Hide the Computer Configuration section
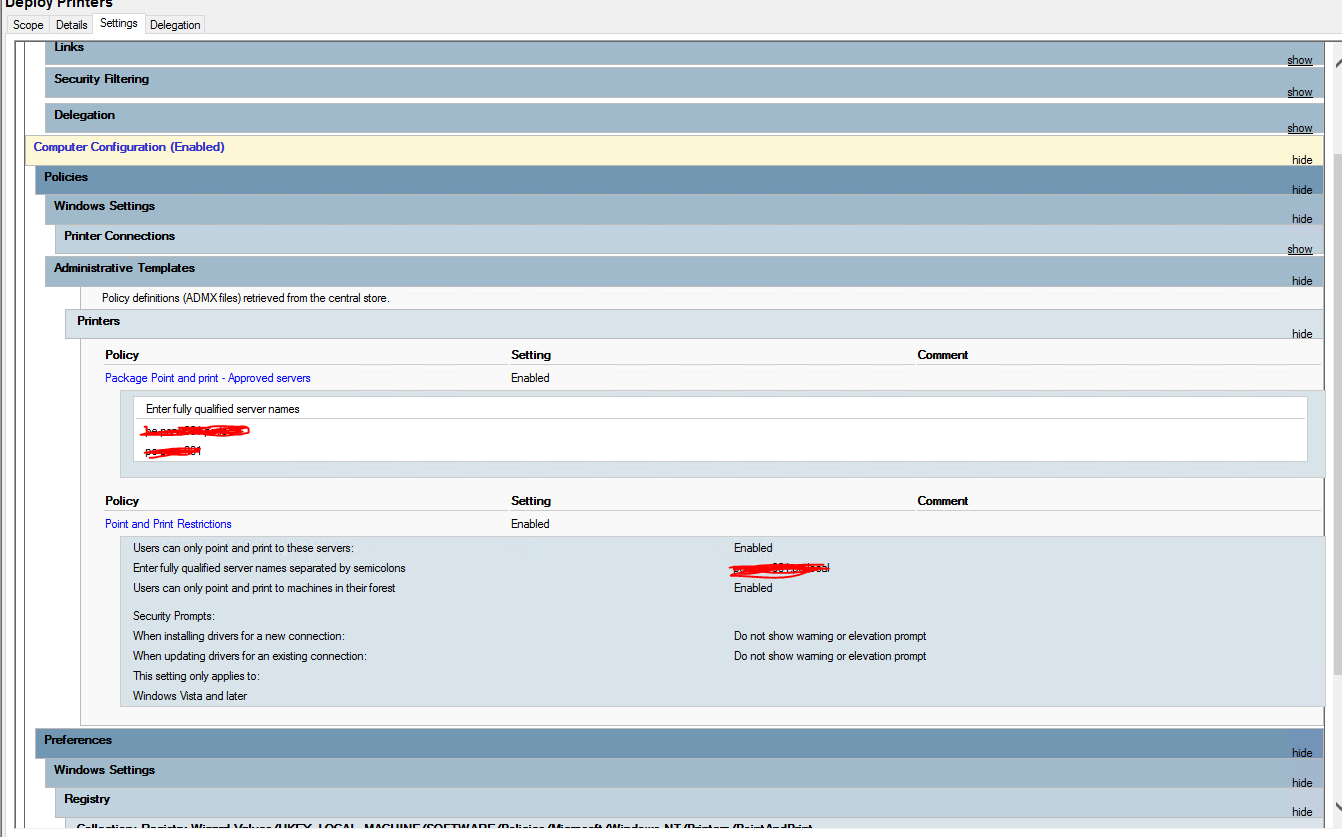The width and height of the screenshot is (1342, 837). [1302, 160]
